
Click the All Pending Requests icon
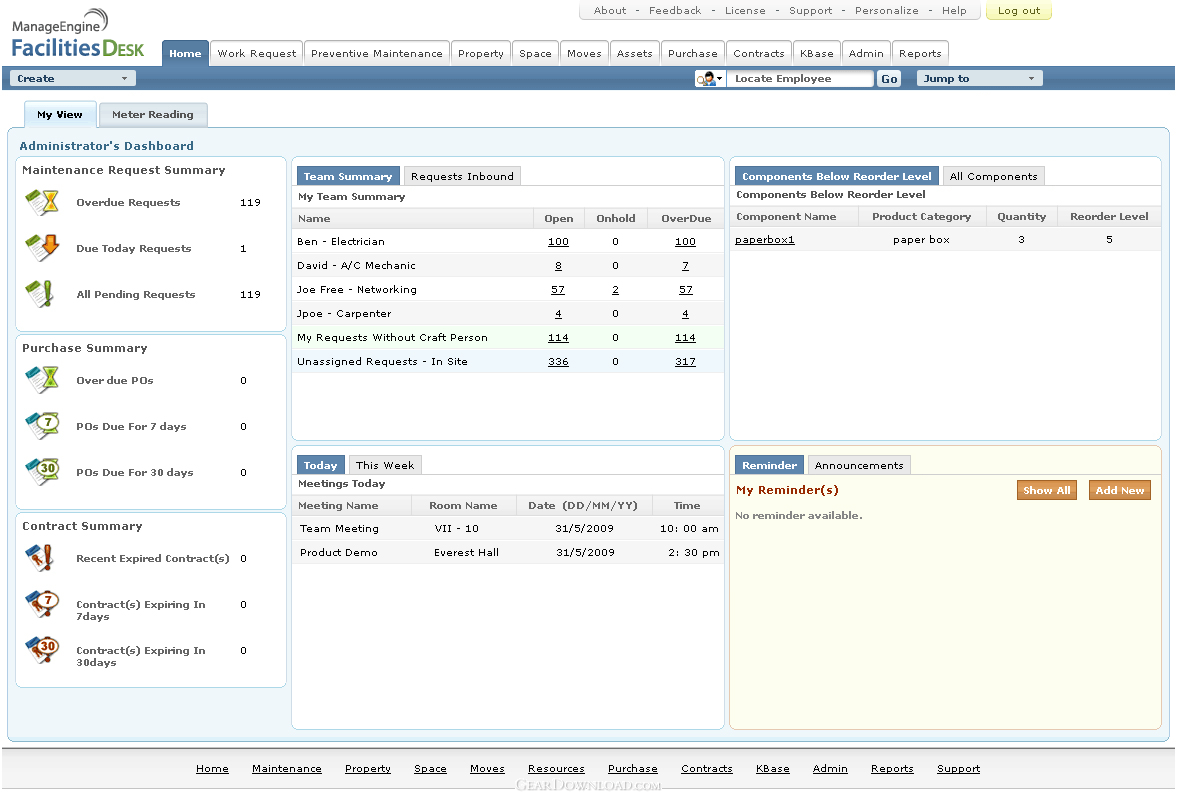click(x=42, y=294)
